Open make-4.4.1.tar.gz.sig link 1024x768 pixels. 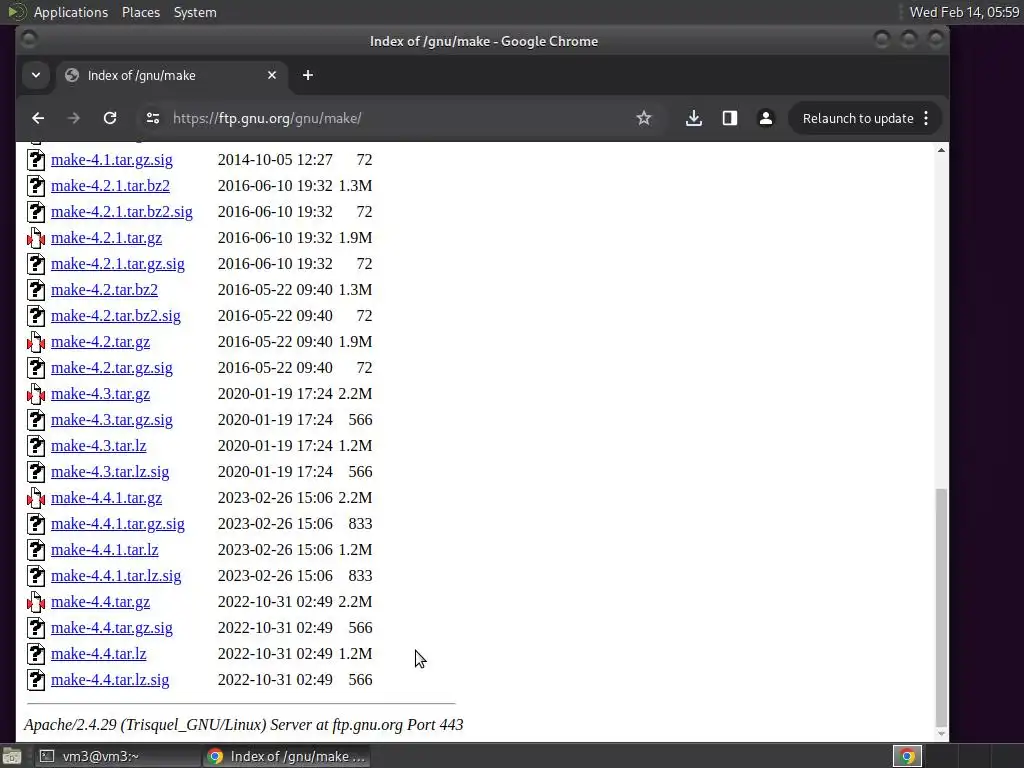118,524
